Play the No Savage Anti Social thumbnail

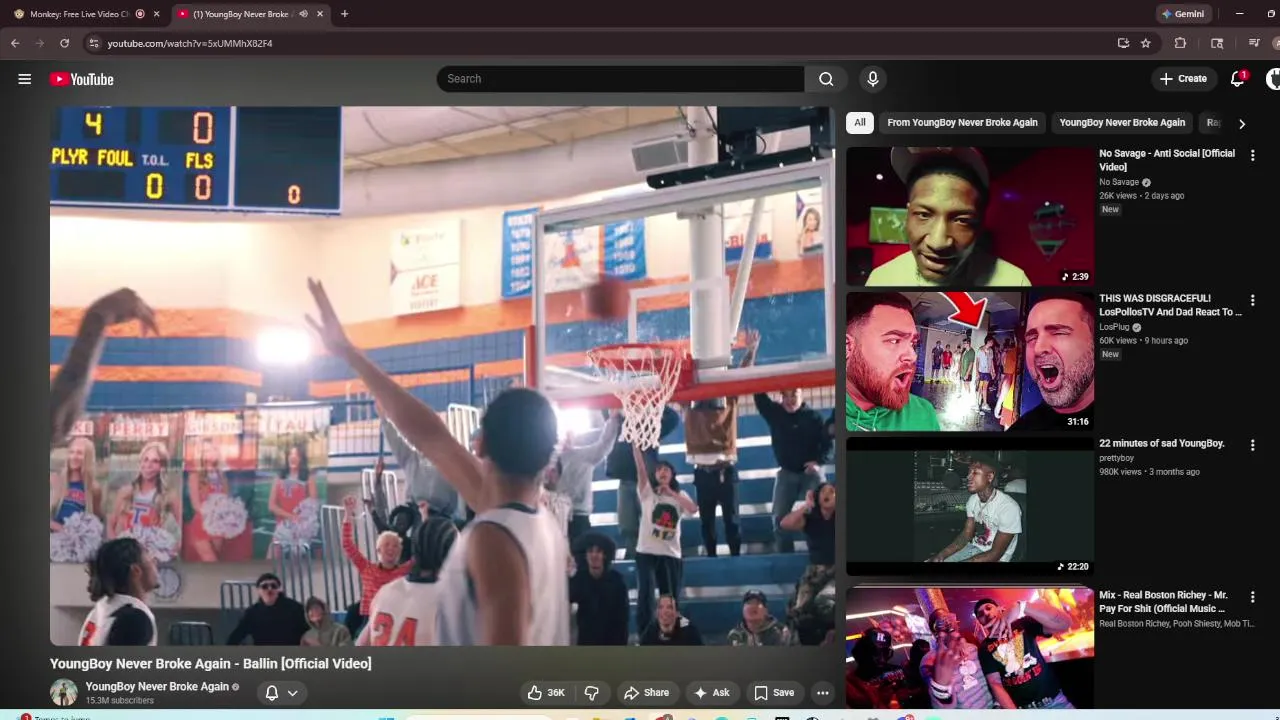970,217
